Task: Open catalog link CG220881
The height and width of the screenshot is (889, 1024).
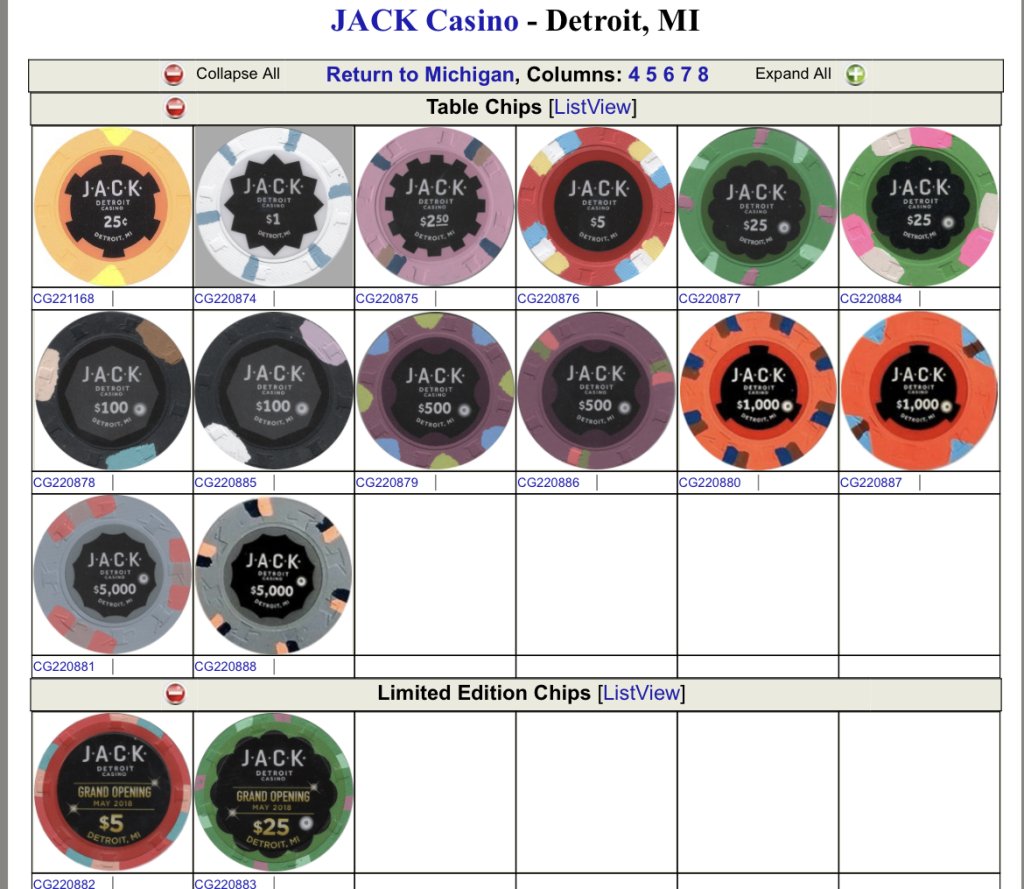Action: (63, 667)
